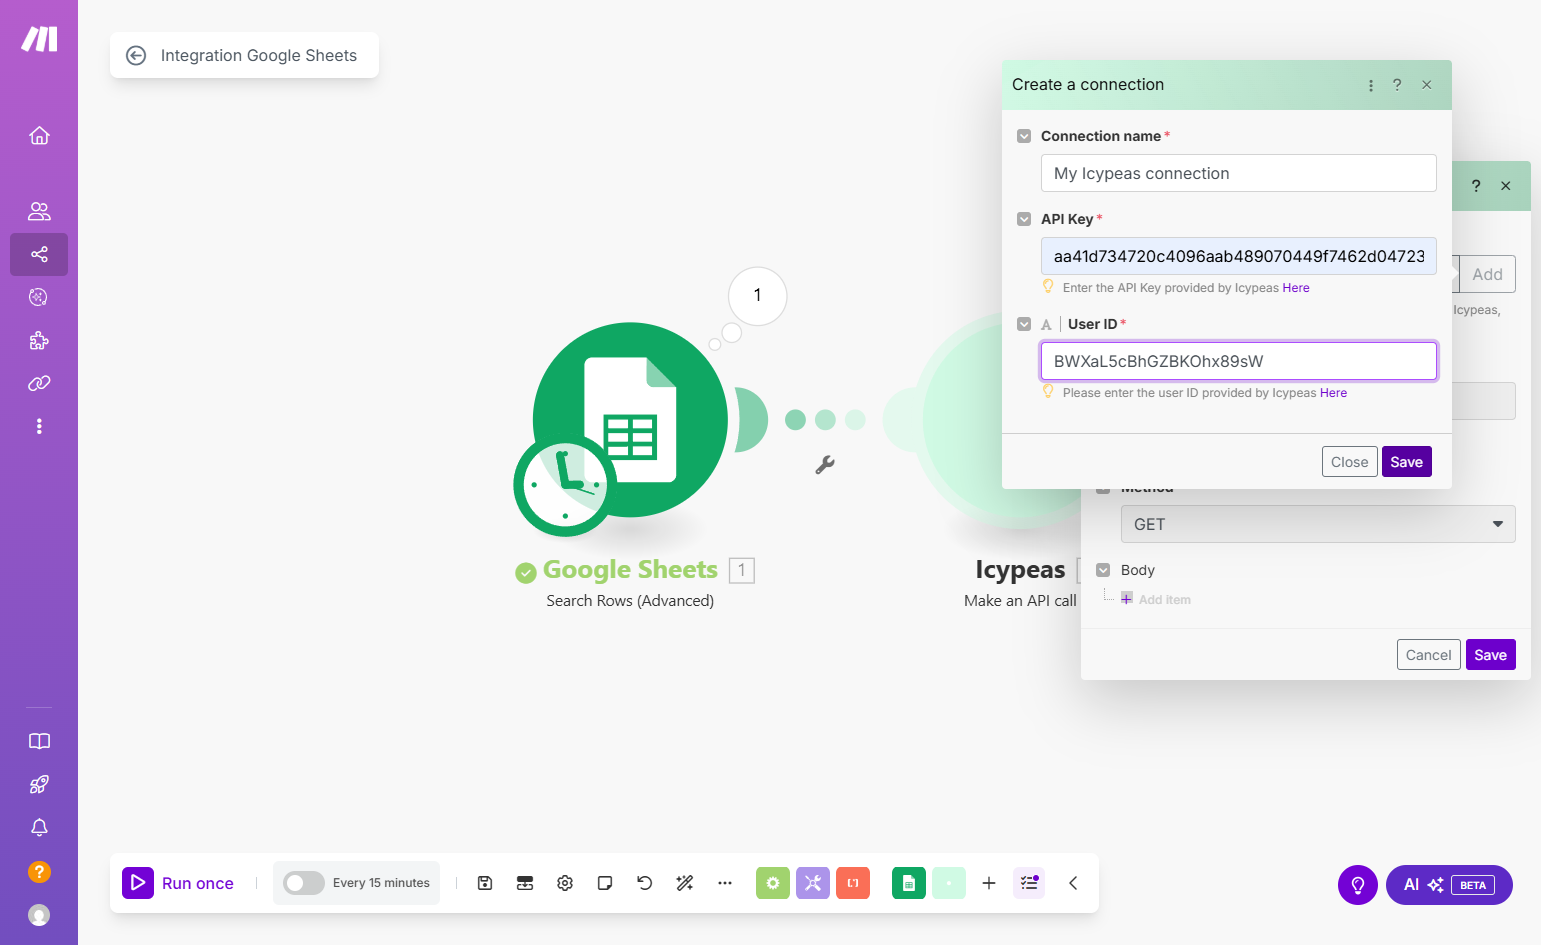Toggle the User ID field checkbox

[1024, 324]
